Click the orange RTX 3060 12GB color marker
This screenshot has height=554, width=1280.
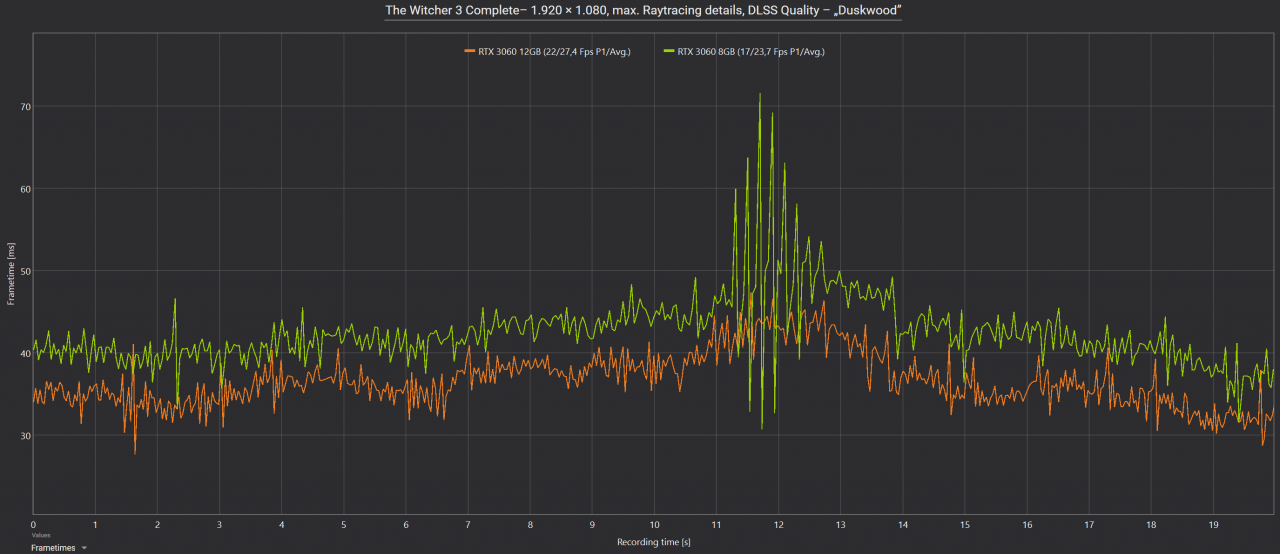point(470,51)
